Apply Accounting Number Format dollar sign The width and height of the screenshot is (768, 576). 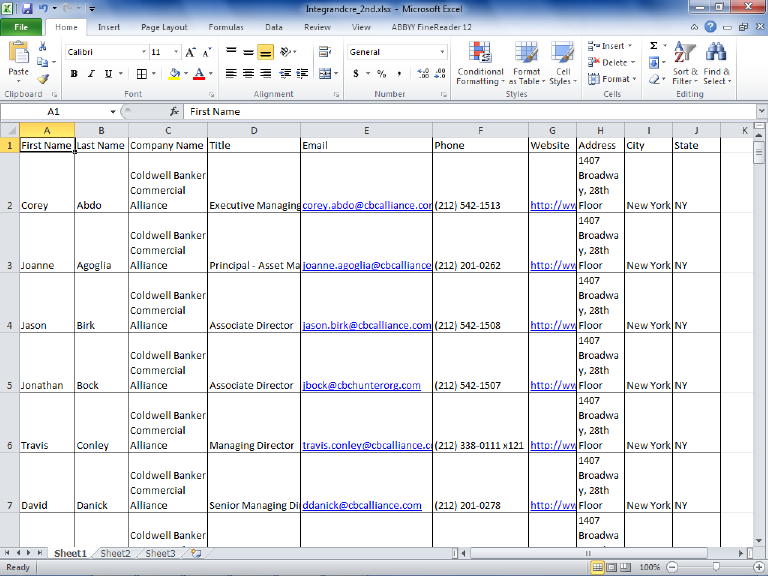(356, 74)
